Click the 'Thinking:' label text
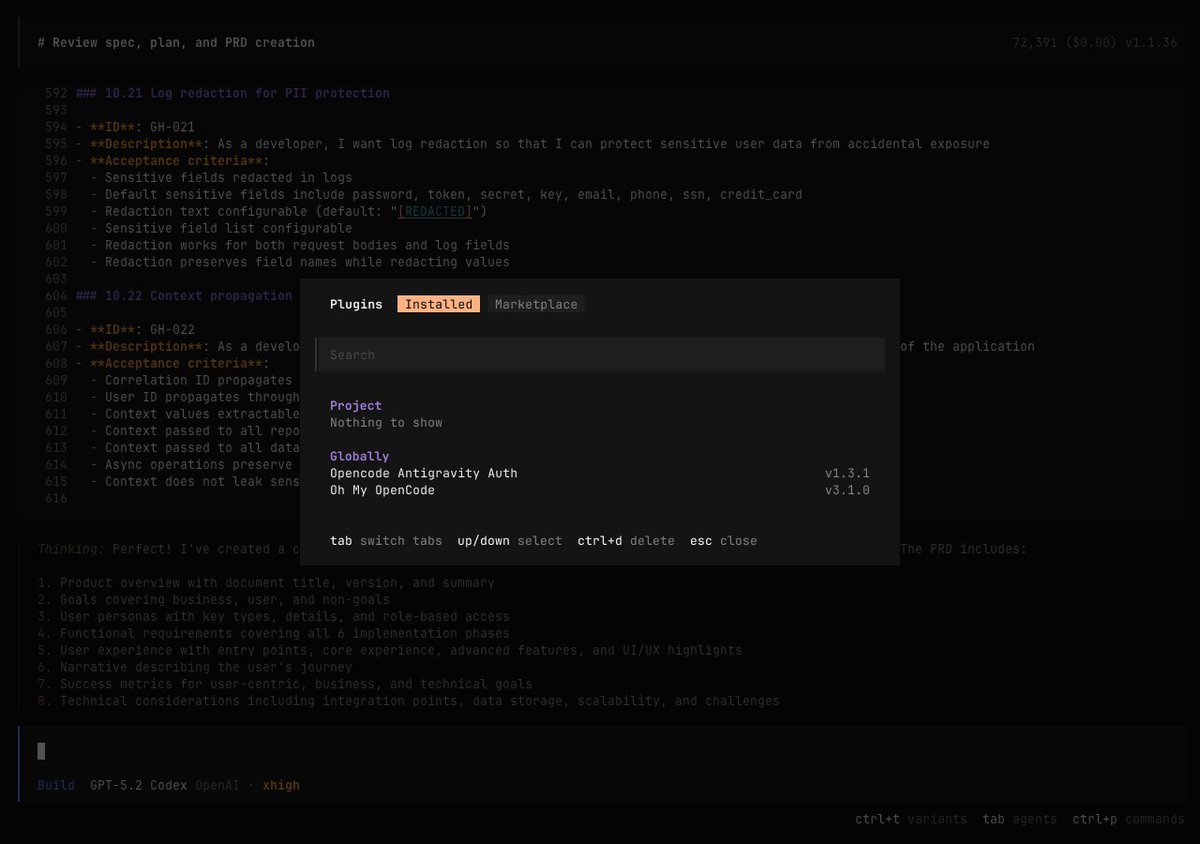The image size is (1200, 844). pyautogui.click(x=71, y=549)
